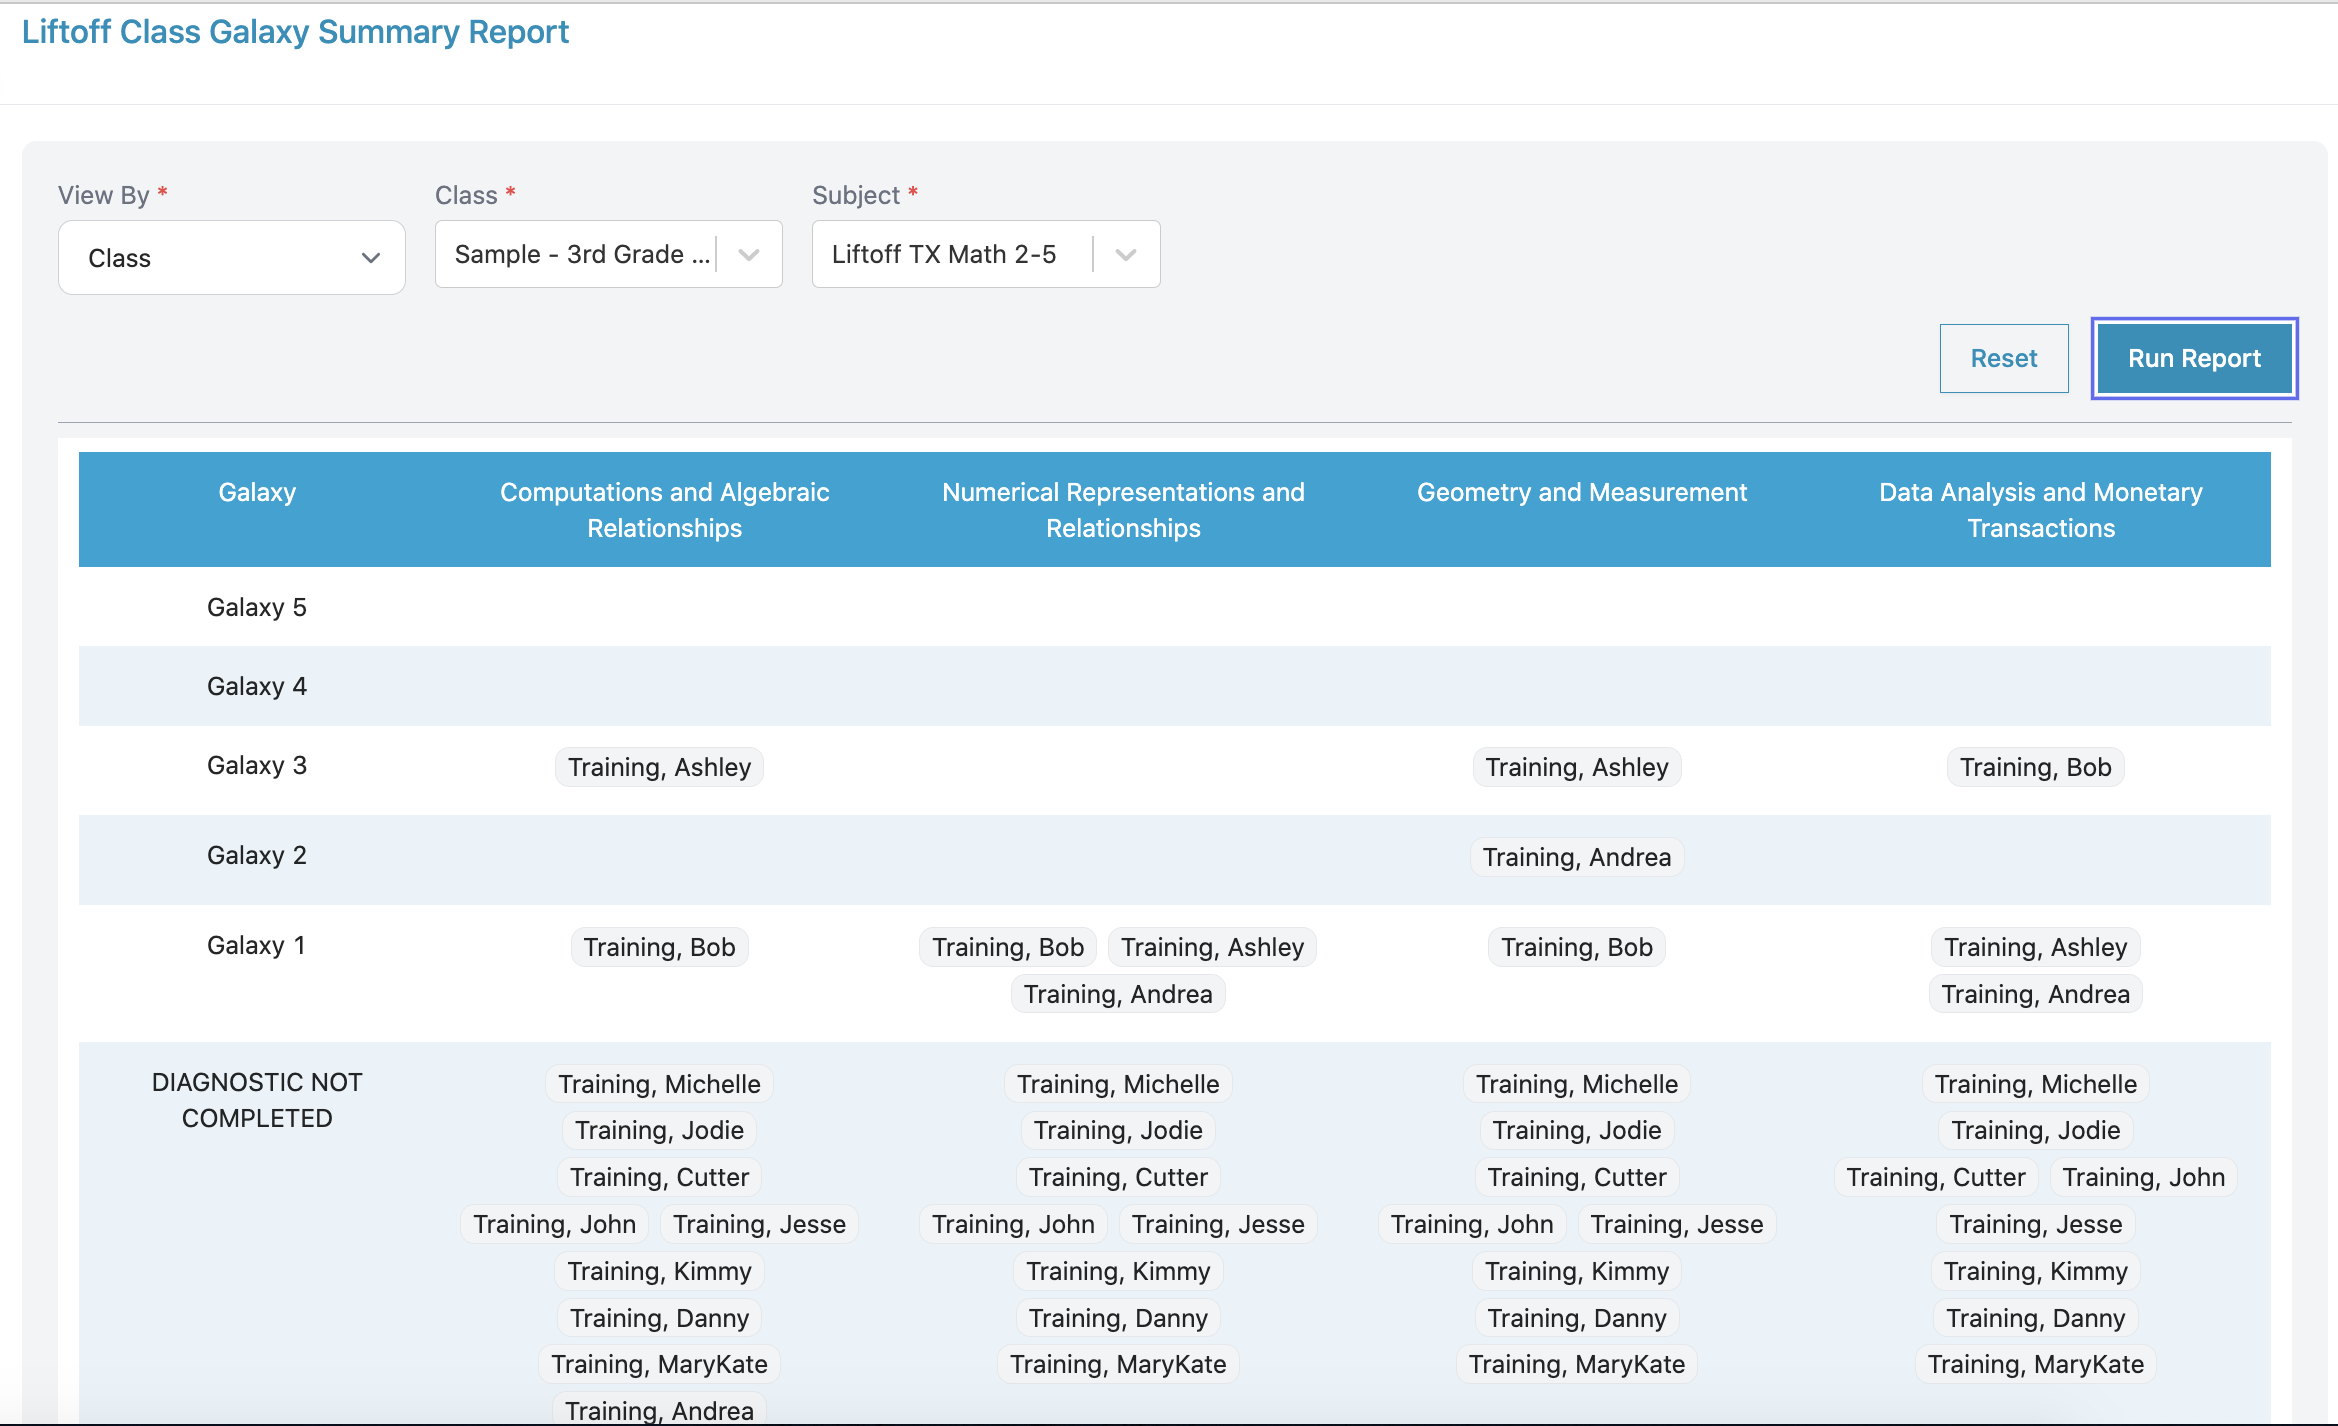
Task: Click the Liftoff TX Math 2-5 subject field
Action: (x=943, y=255)
